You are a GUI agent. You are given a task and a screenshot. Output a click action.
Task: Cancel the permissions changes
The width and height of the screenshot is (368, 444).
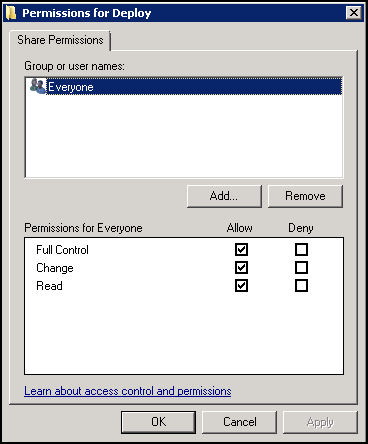pos(240,422)
